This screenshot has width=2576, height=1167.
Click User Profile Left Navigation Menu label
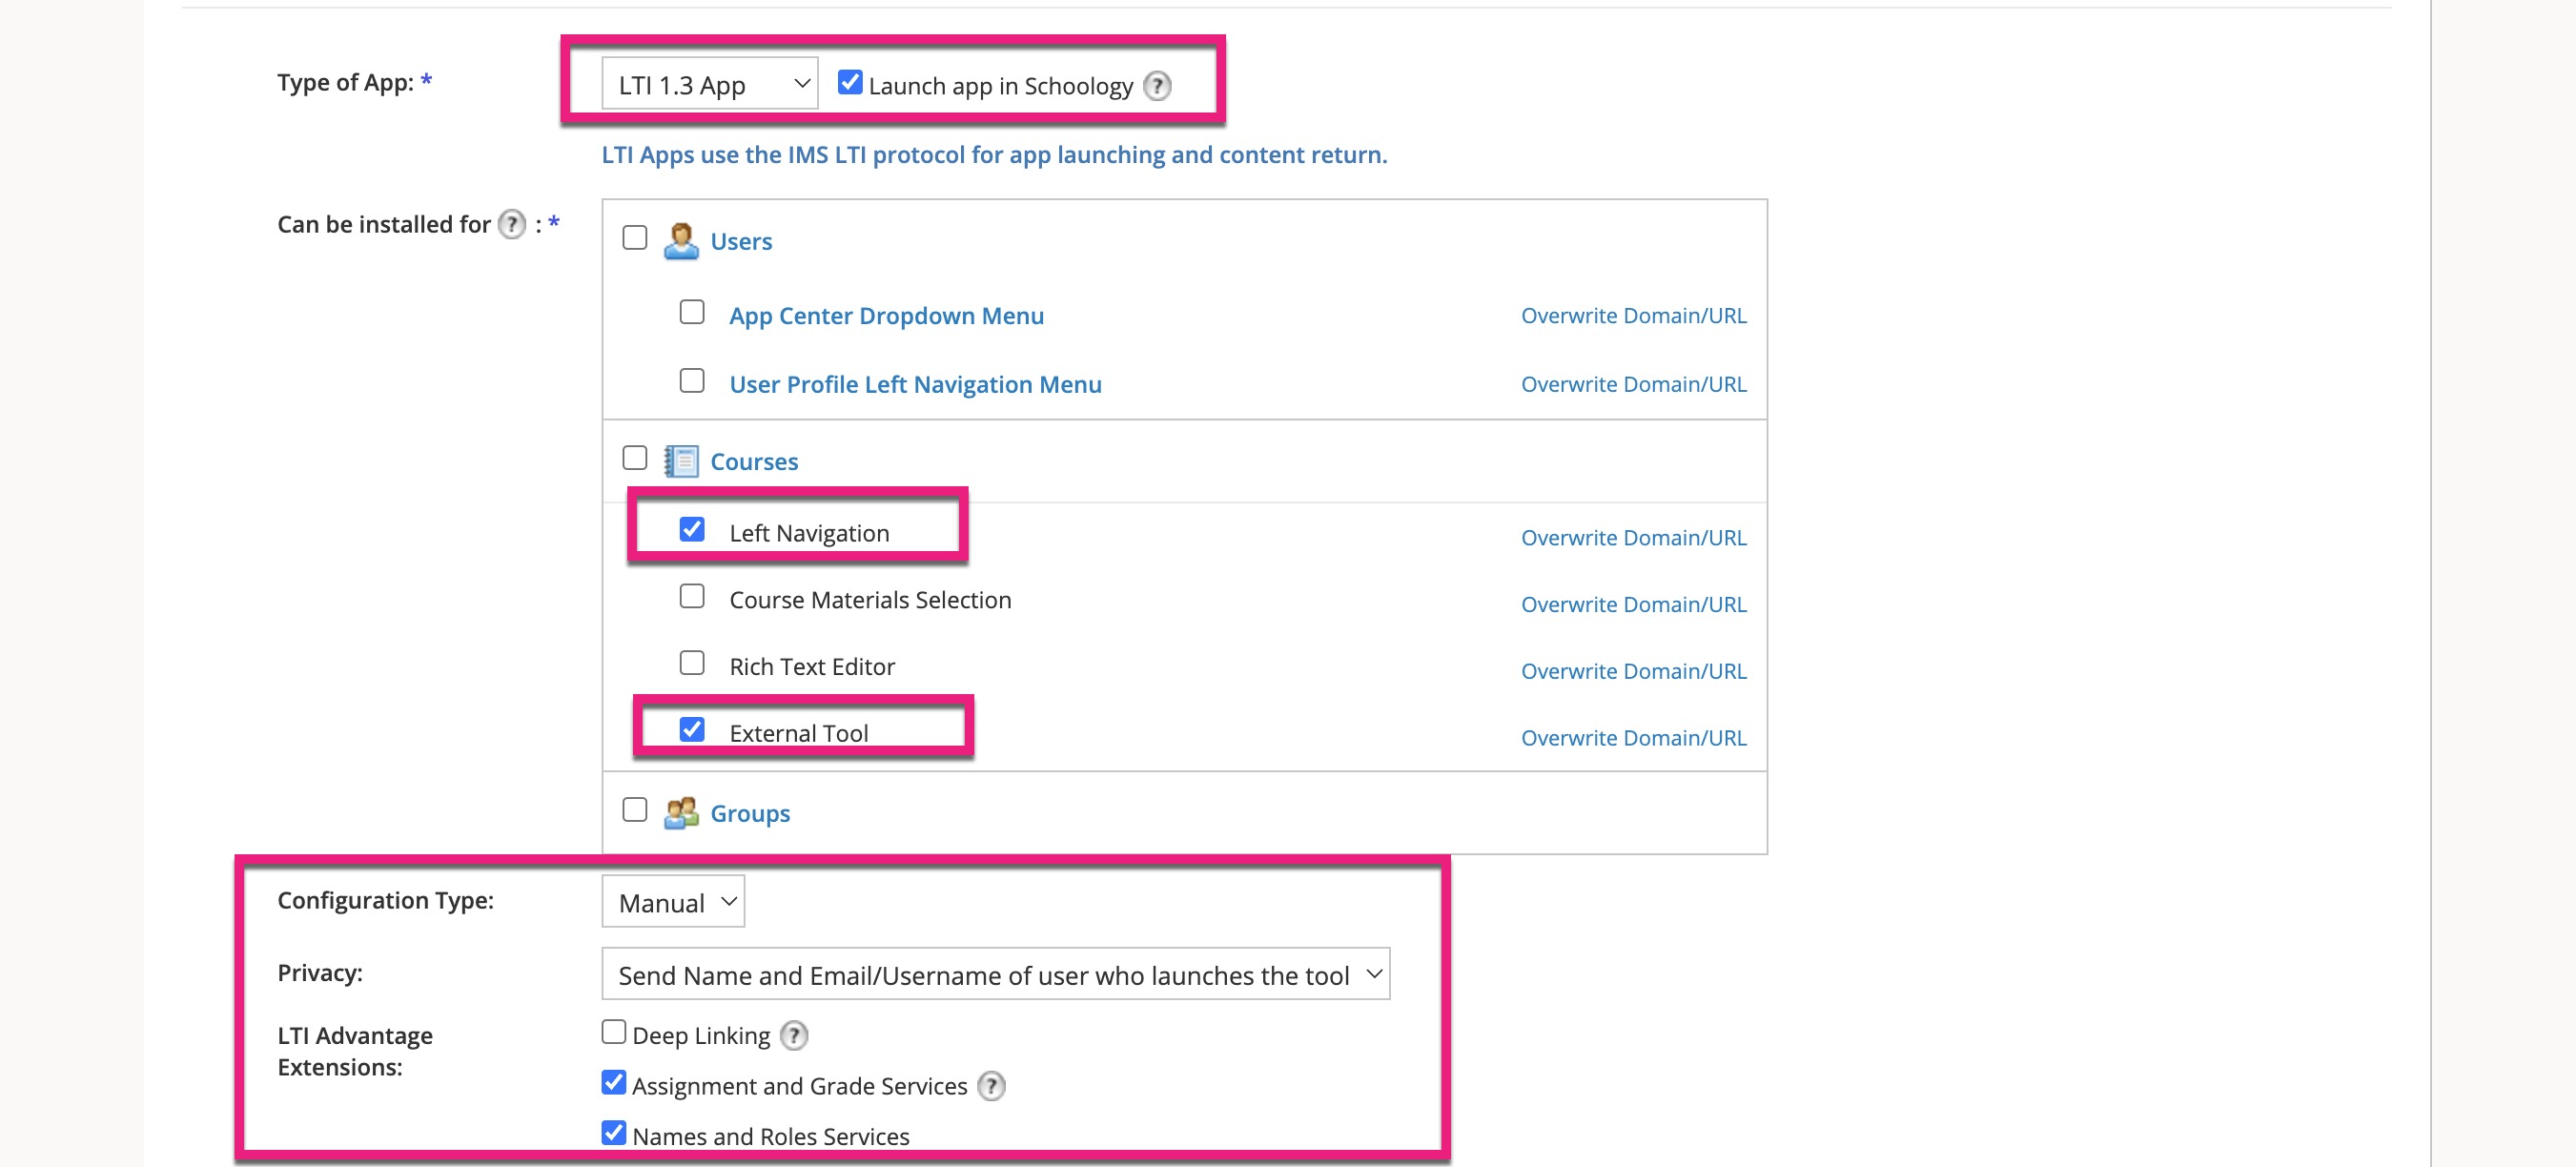pyautogui.click(x=915, y=385)
